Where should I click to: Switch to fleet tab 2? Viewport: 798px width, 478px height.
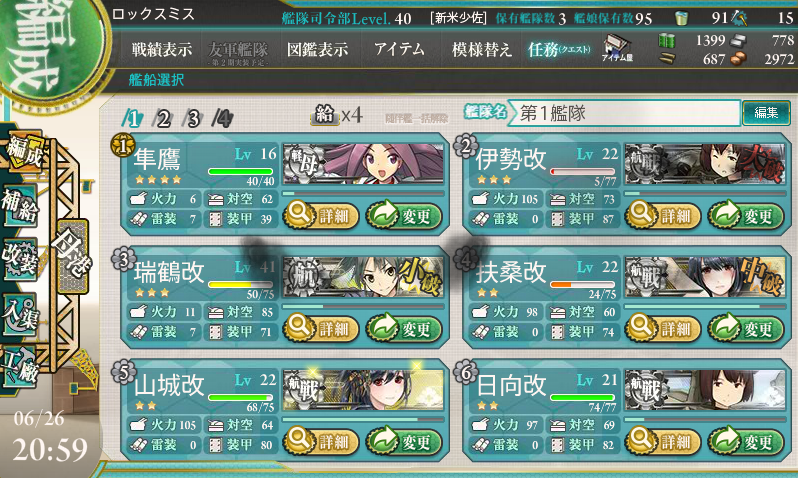(163, 119)
